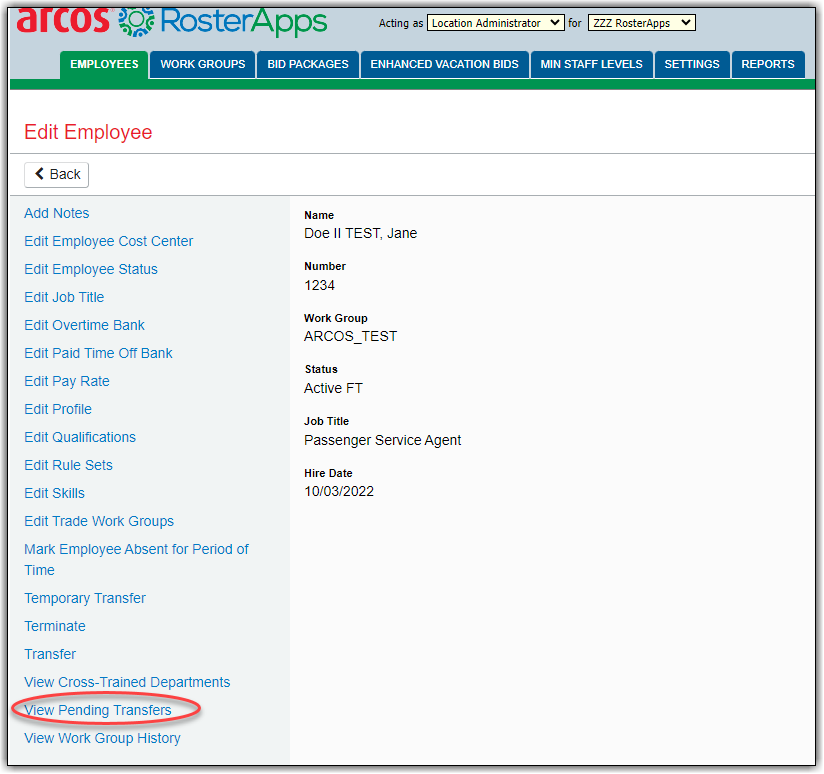Go to the Bid Packages tab
The height and width of the screenshot is (774, 824).
[308, 64]
